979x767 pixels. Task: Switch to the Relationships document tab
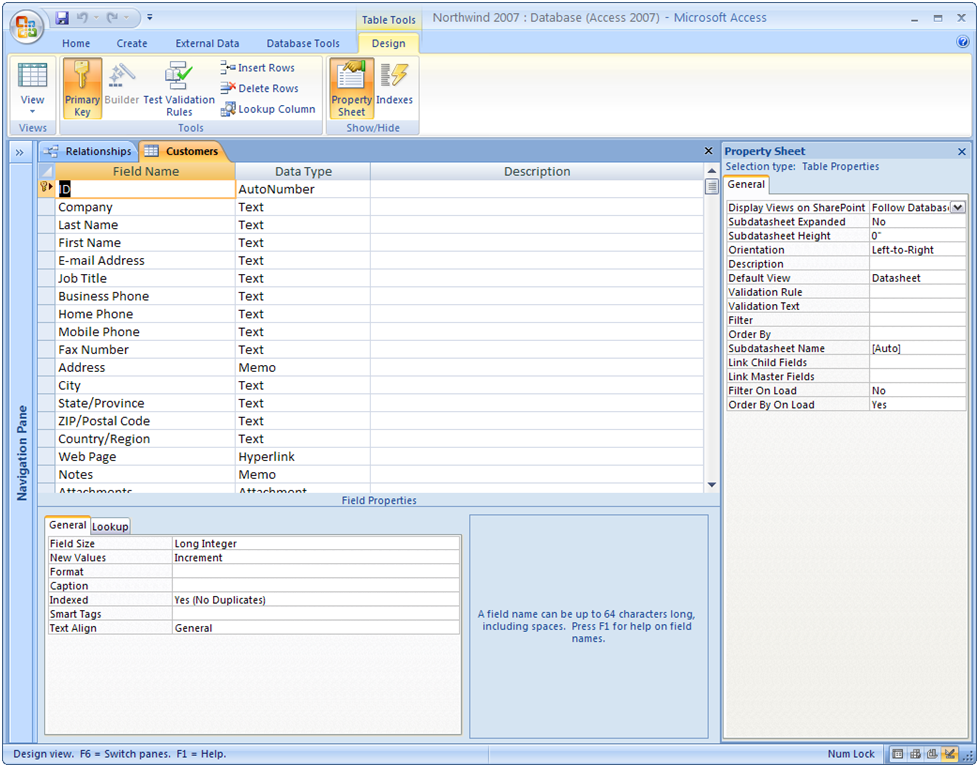(89, 151)
